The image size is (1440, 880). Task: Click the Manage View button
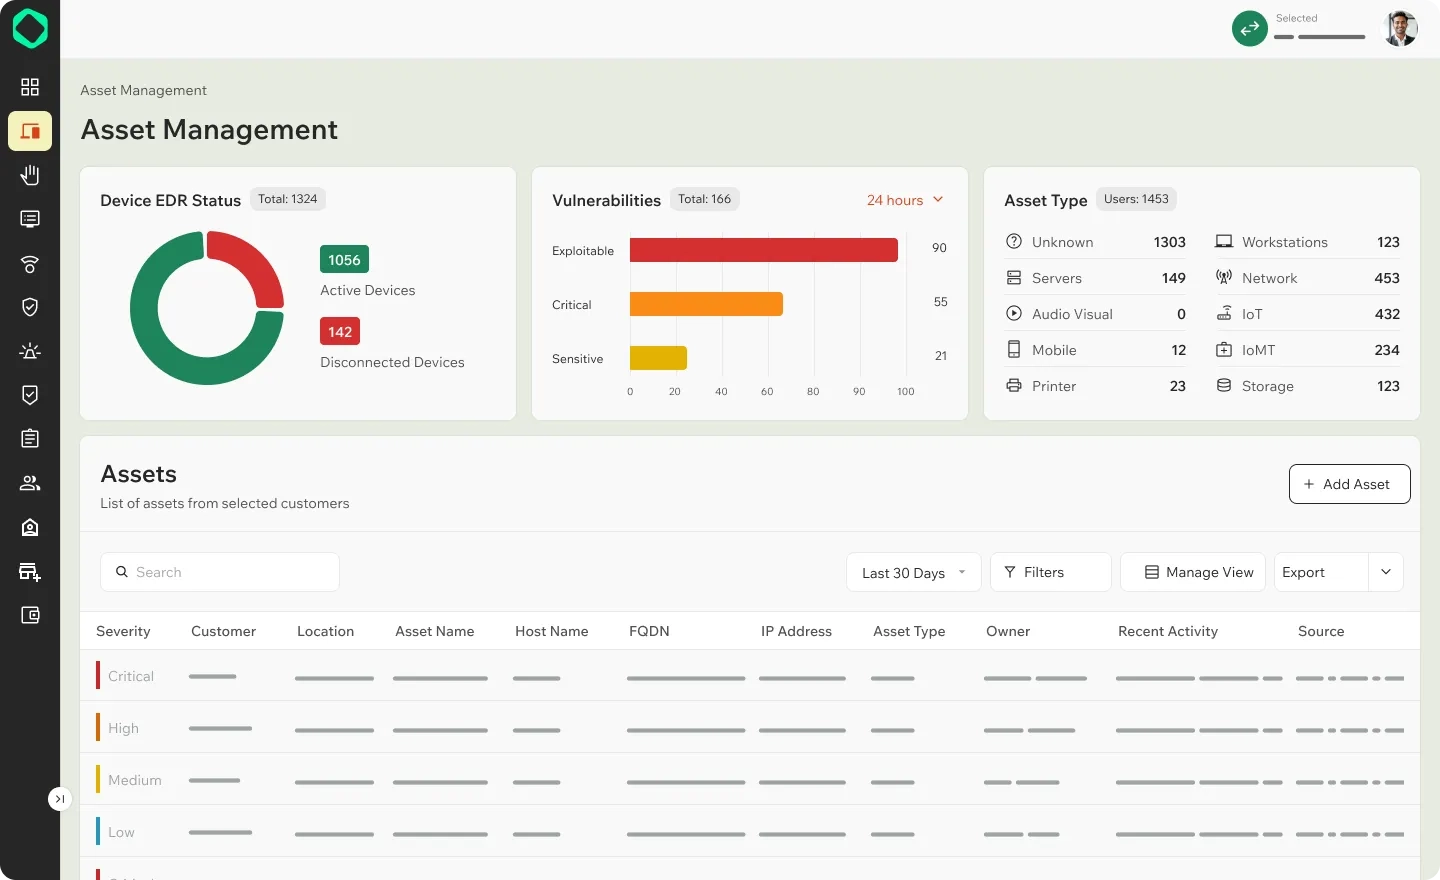[1193, 572]
